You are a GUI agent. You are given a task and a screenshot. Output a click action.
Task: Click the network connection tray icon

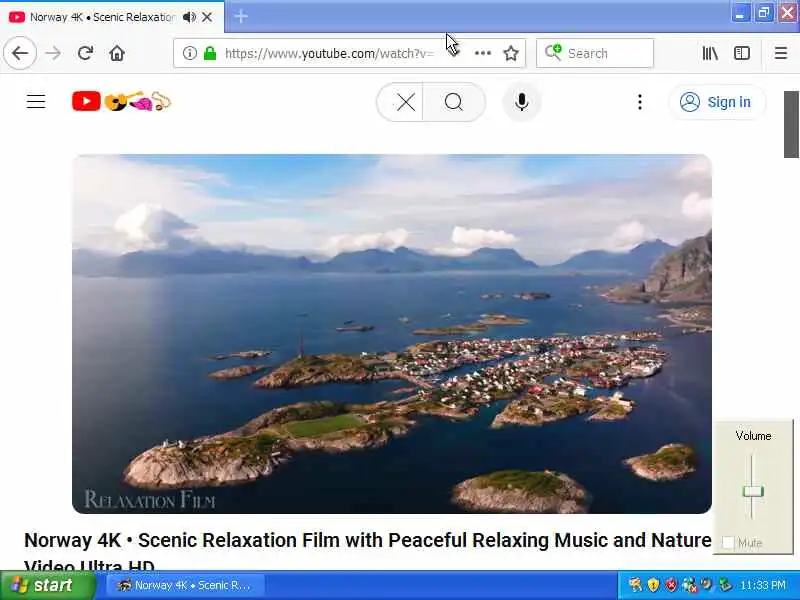point(689,585)
